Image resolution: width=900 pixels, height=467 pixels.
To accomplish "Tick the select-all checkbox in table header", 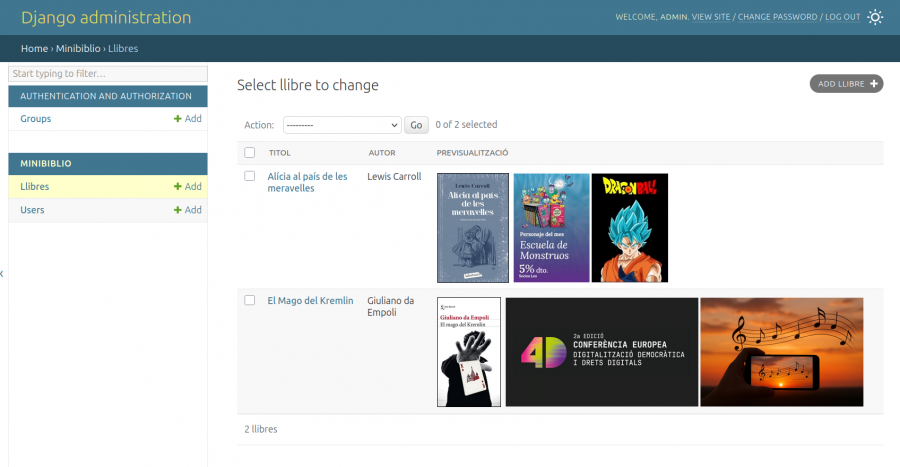I will click(249, 153).
